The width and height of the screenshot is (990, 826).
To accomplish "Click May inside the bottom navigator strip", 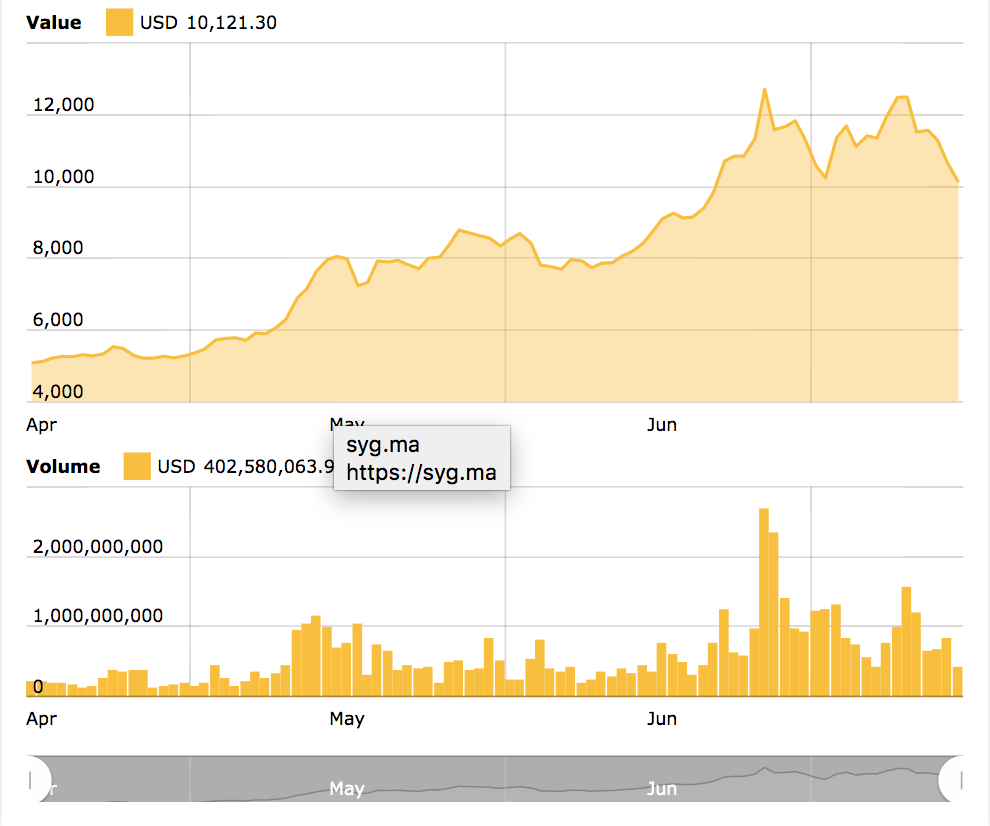I will pos(346,789).
